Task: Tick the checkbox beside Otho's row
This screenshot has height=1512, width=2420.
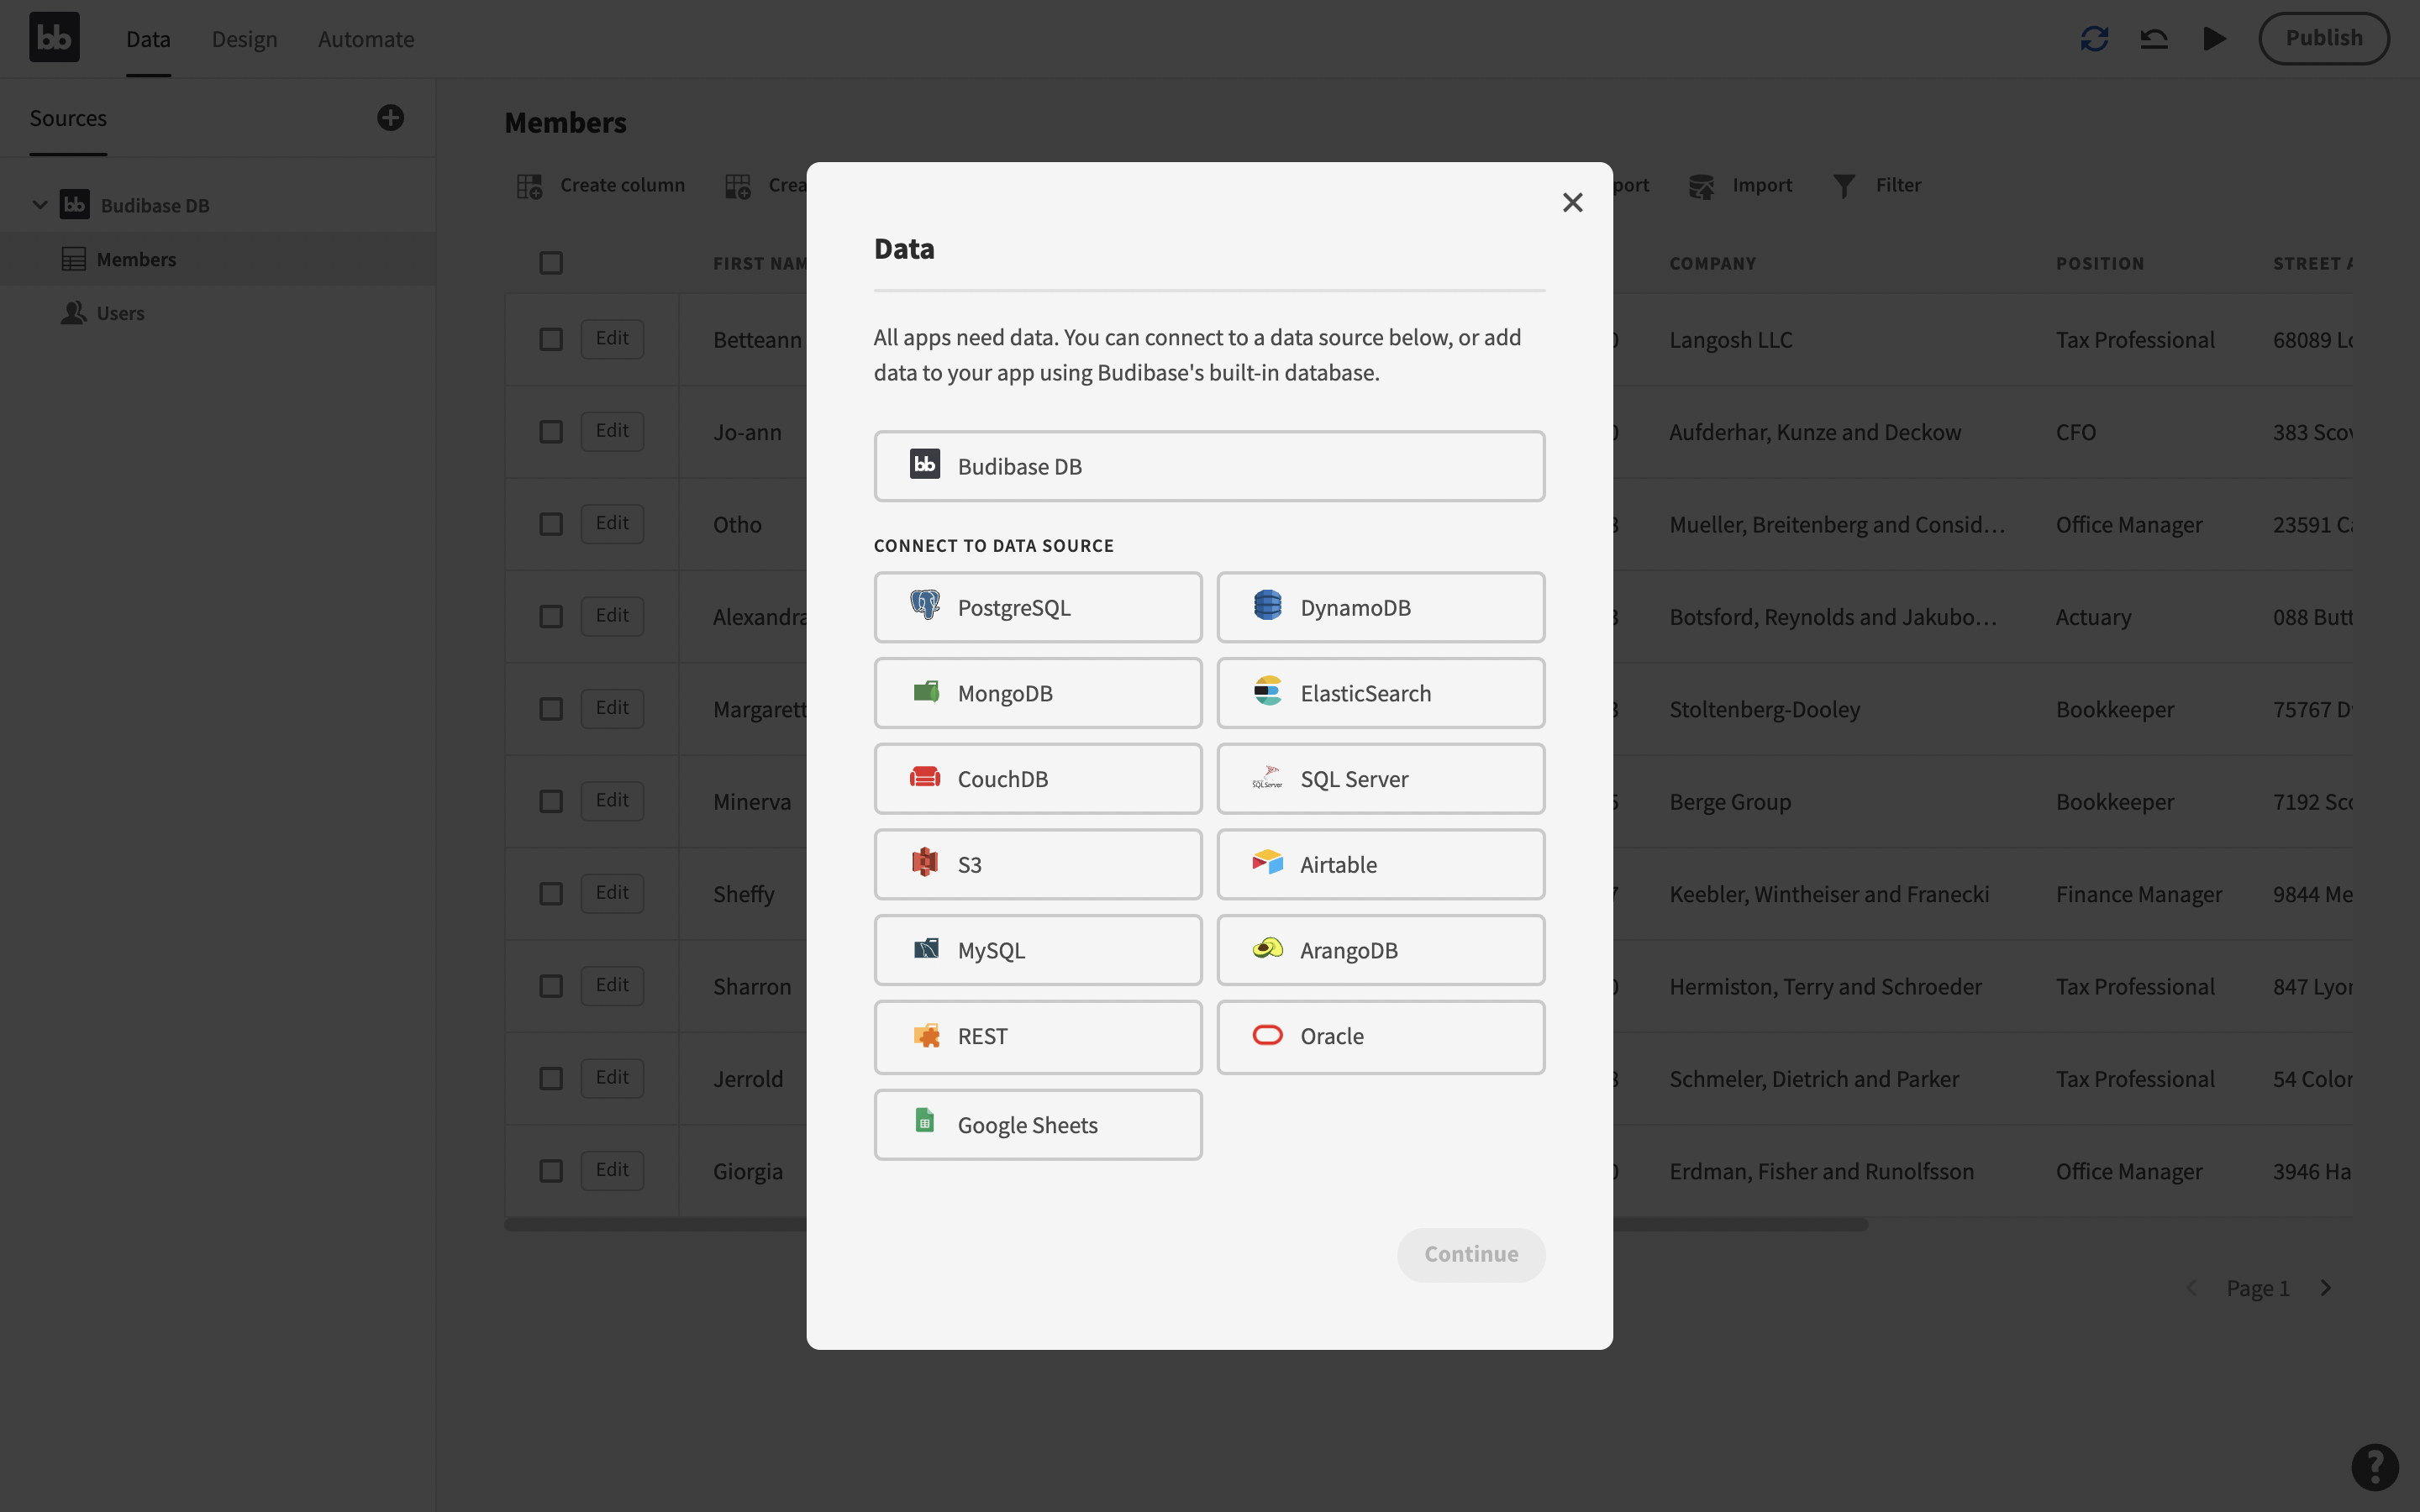Action: pyautogui.click(x=551, y=523)
